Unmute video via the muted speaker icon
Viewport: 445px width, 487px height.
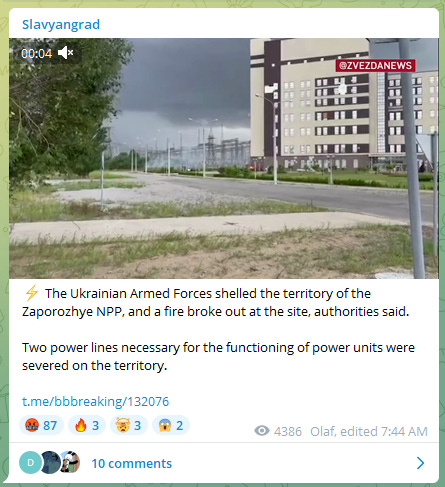point(65,53)
